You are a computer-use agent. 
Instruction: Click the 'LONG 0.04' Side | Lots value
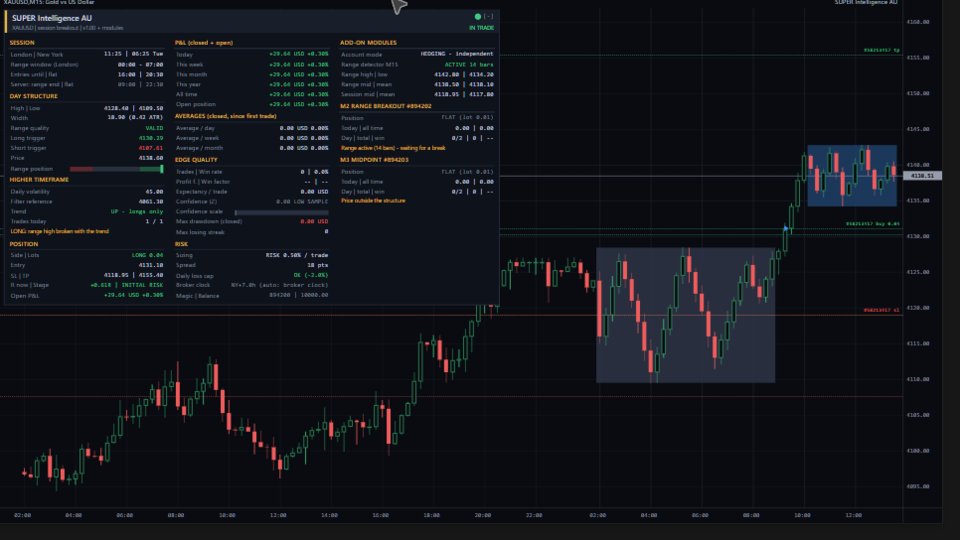click(x=148, y=255)
